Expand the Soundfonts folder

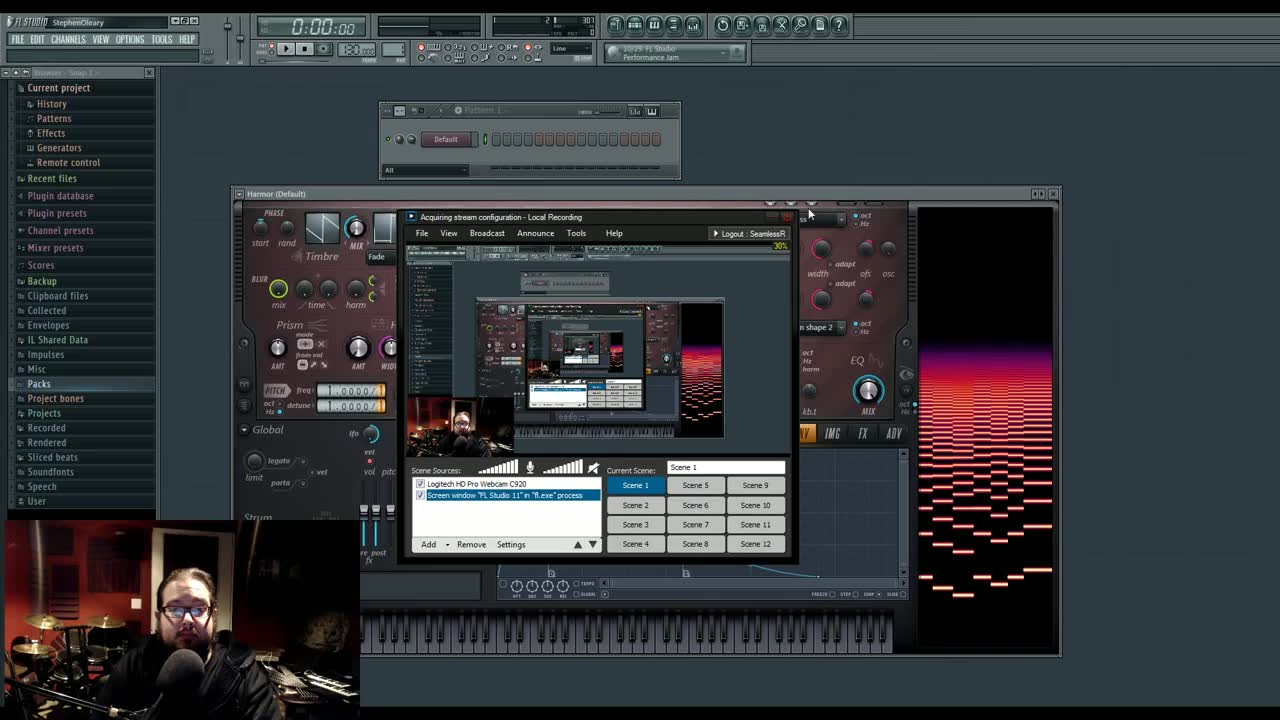coord(50,472)
